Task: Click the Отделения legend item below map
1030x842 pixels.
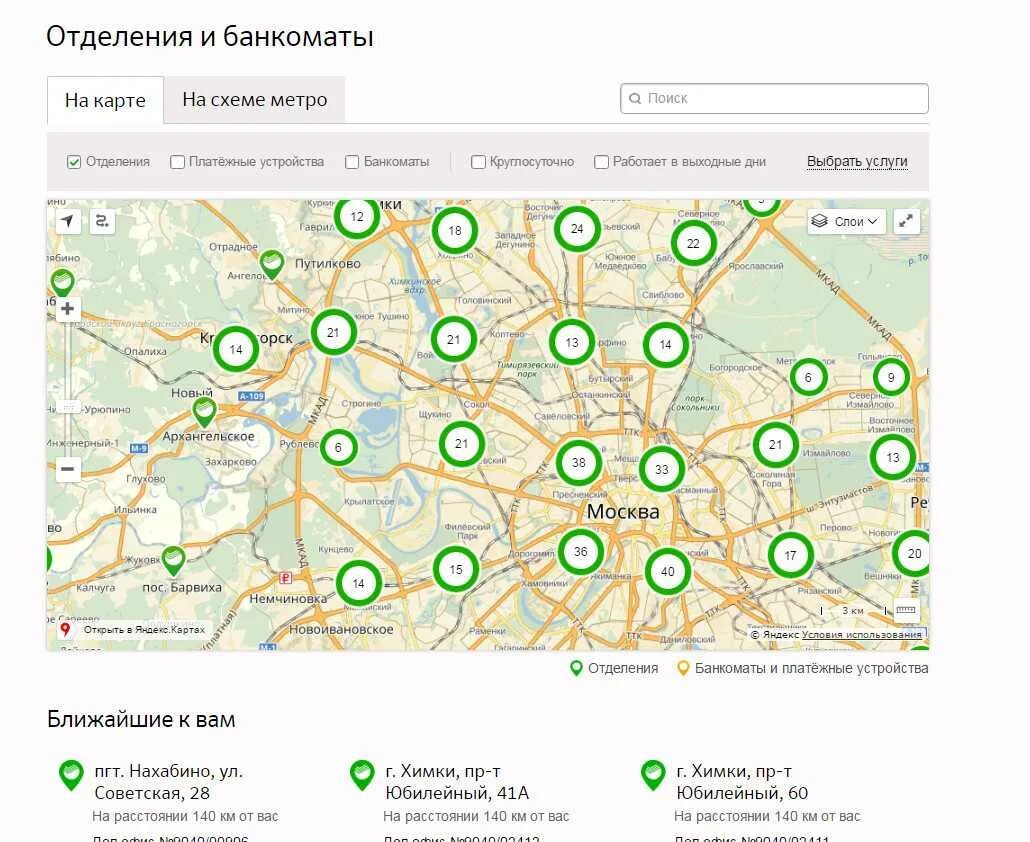Action: point(614,669)
